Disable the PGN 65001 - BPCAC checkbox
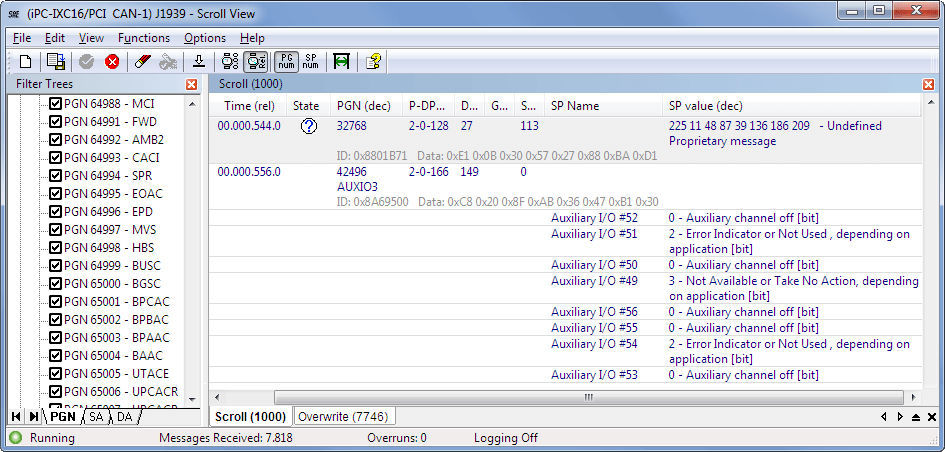Screen dimensions: 945x452 tap(56, 302)
